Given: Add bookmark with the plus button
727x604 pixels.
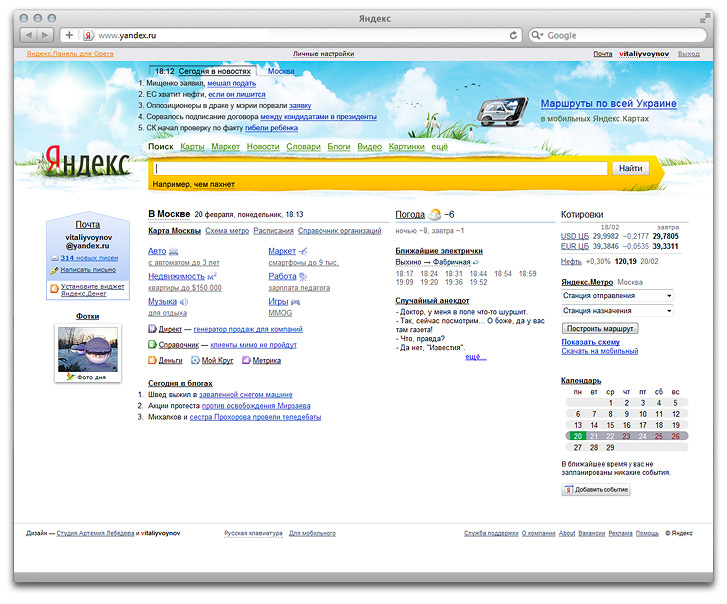Looking at the screenshot, I should 69,35.
